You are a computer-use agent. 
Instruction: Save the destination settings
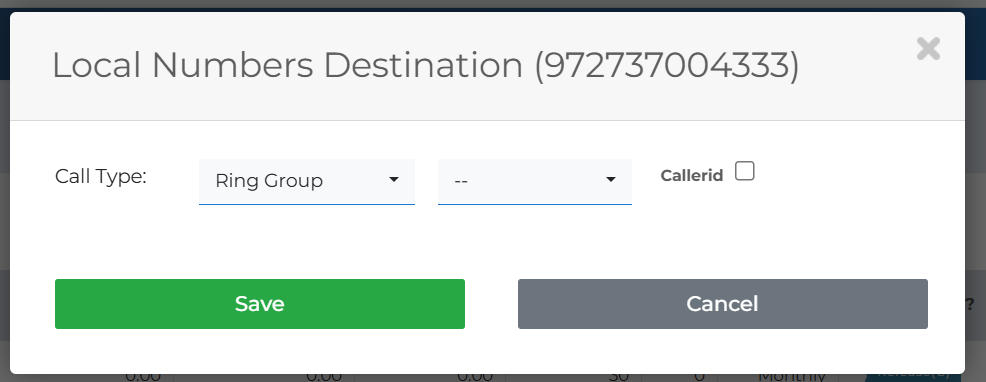click(x=260, y=304)
